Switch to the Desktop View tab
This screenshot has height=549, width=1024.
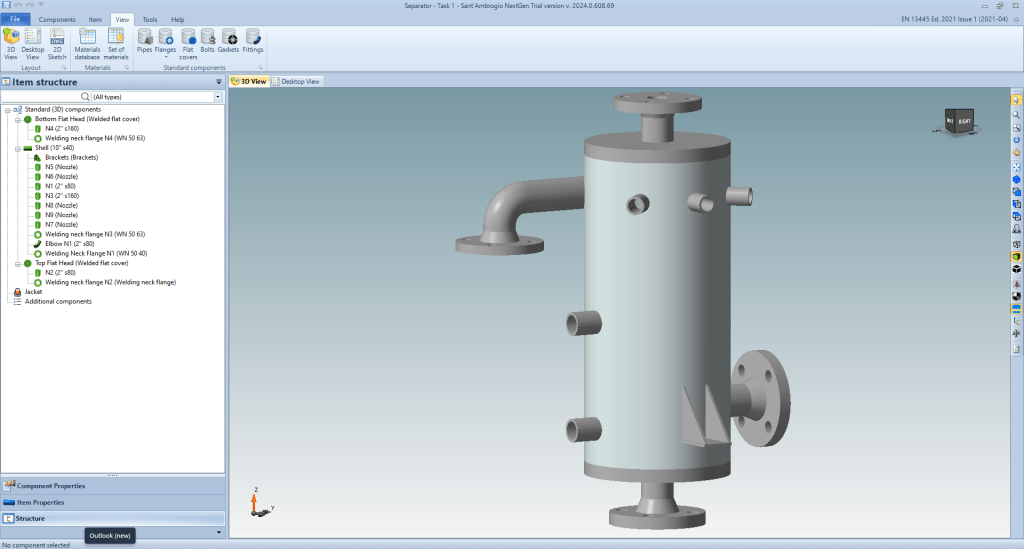297,81
